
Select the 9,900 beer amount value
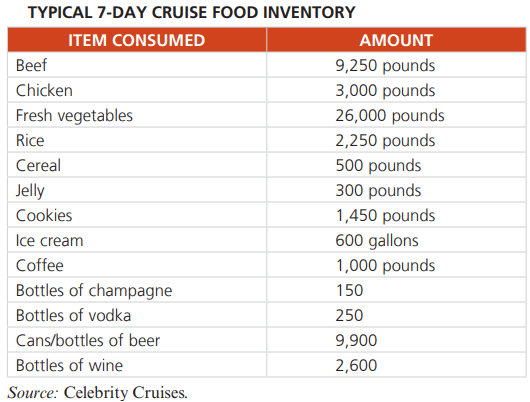coord(356,341)
